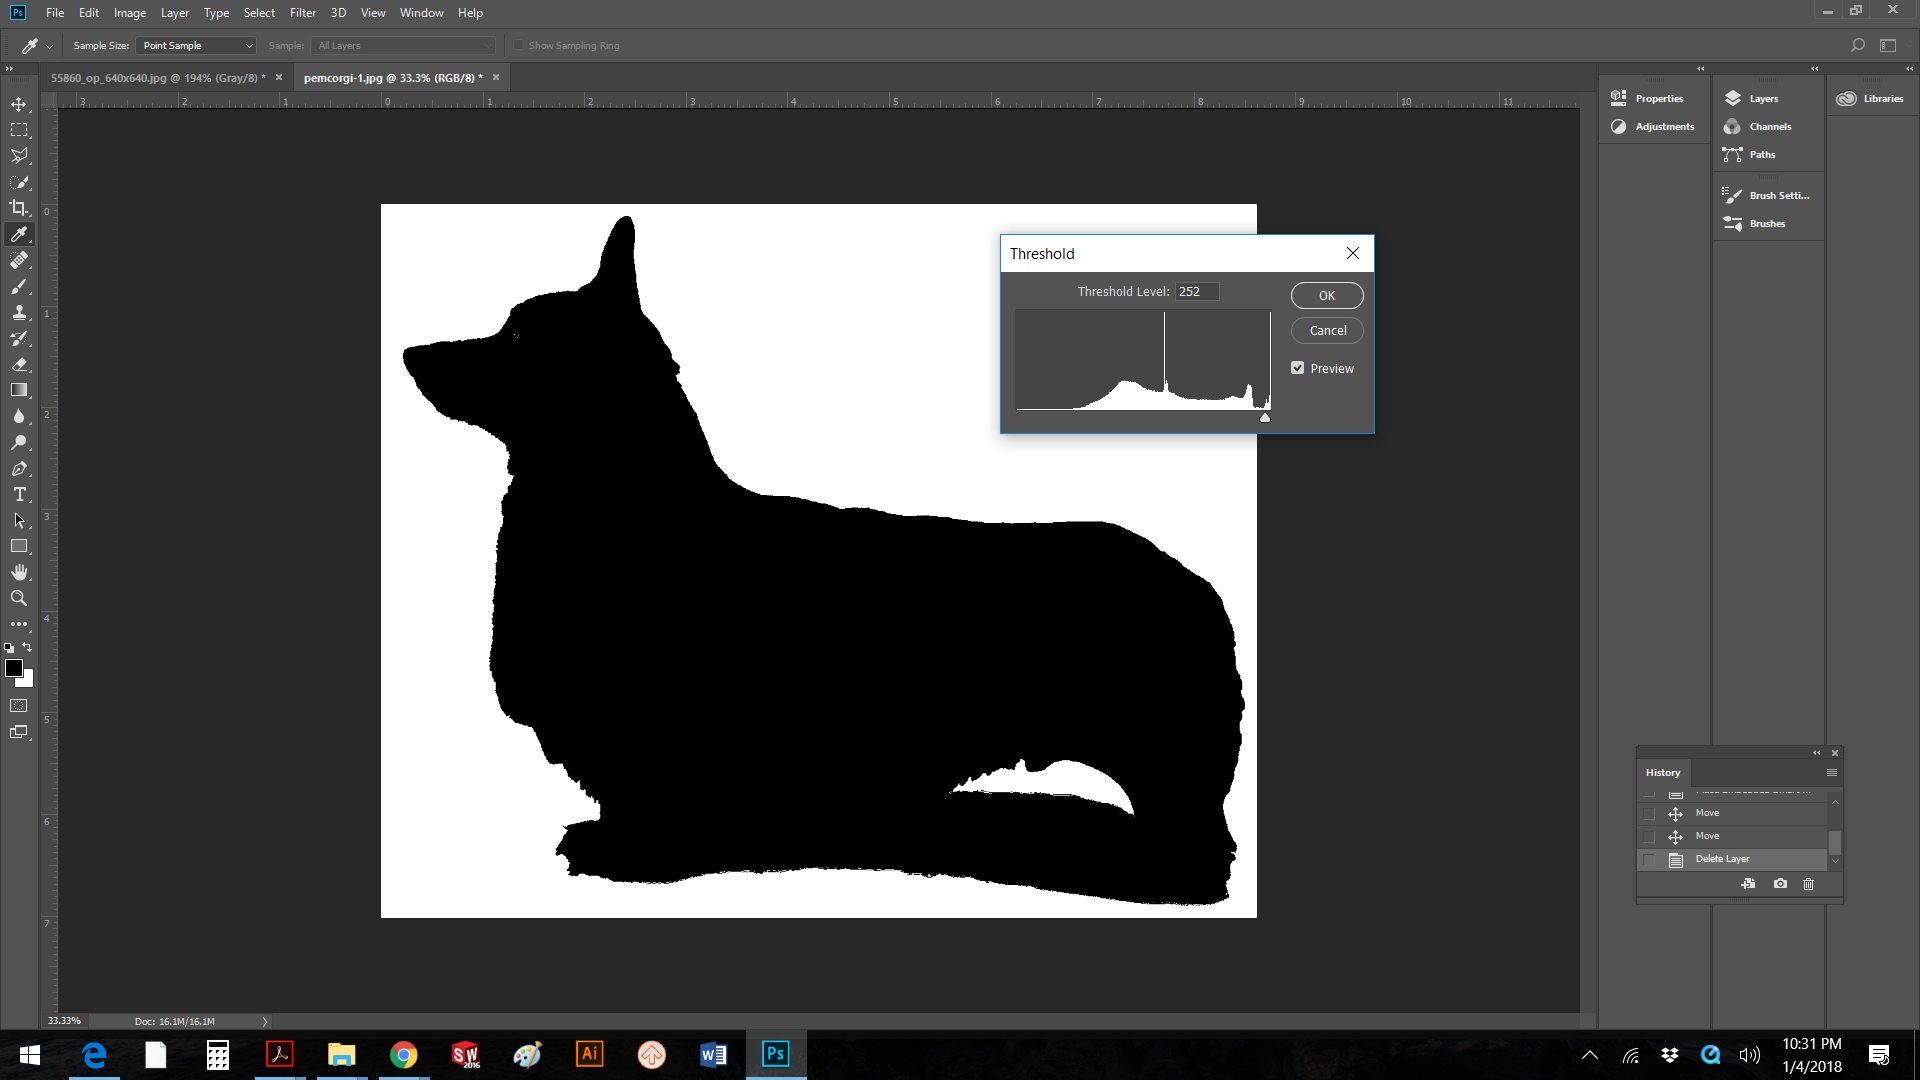Image resolution: width=1920 pixels, height=1080 pixels.
Task: Open the History panel options menu
Action: point(1831,773)
